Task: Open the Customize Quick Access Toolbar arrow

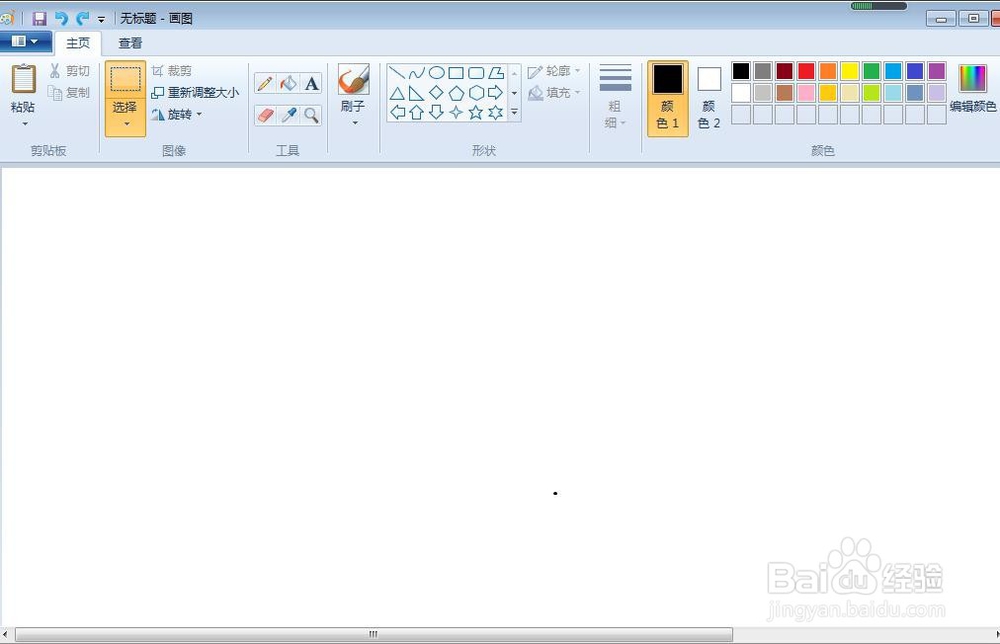Action: (x=101, y=20)
